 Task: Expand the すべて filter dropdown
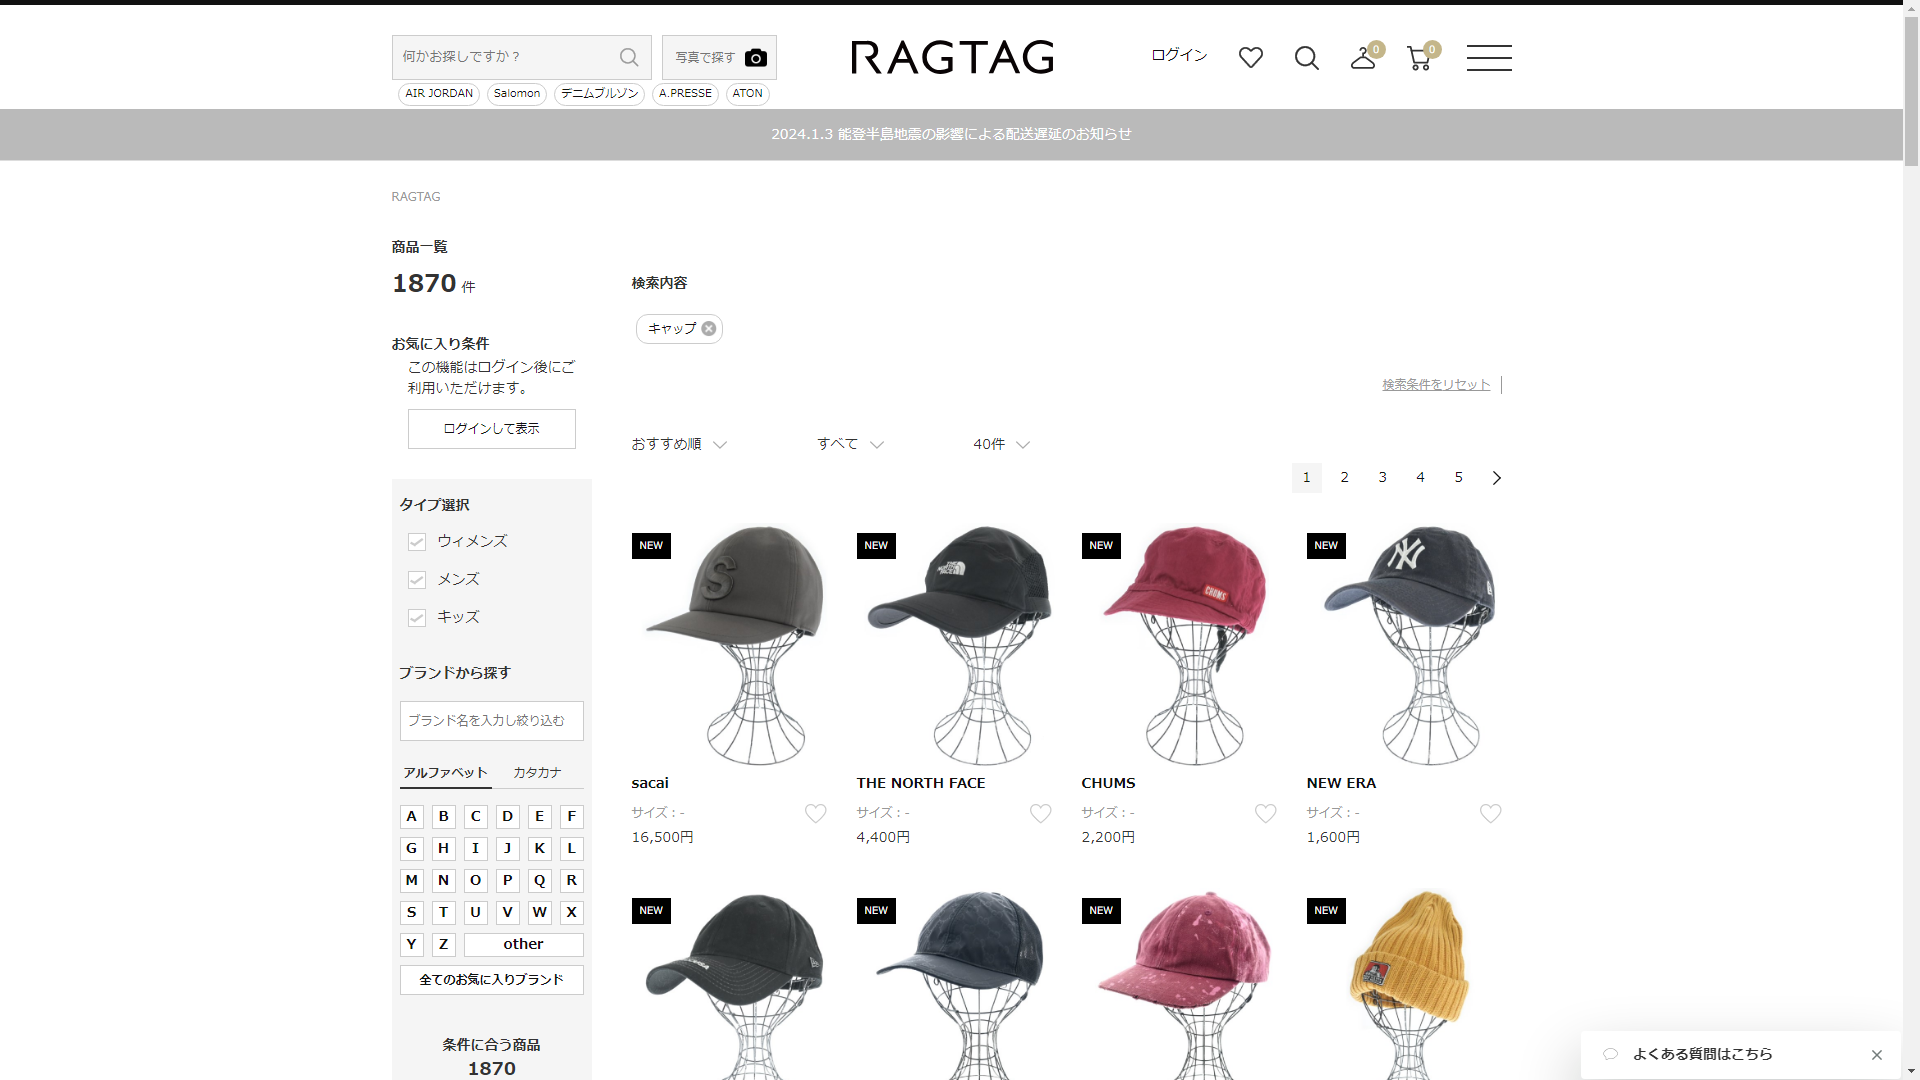click(x=849, y=444)
